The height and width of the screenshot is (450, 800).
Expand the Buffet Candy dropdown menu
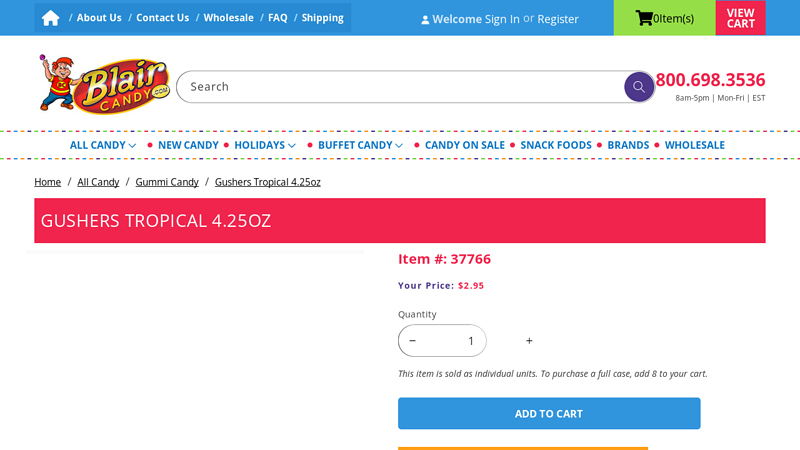pyautogui.click(x=360, y=145)
